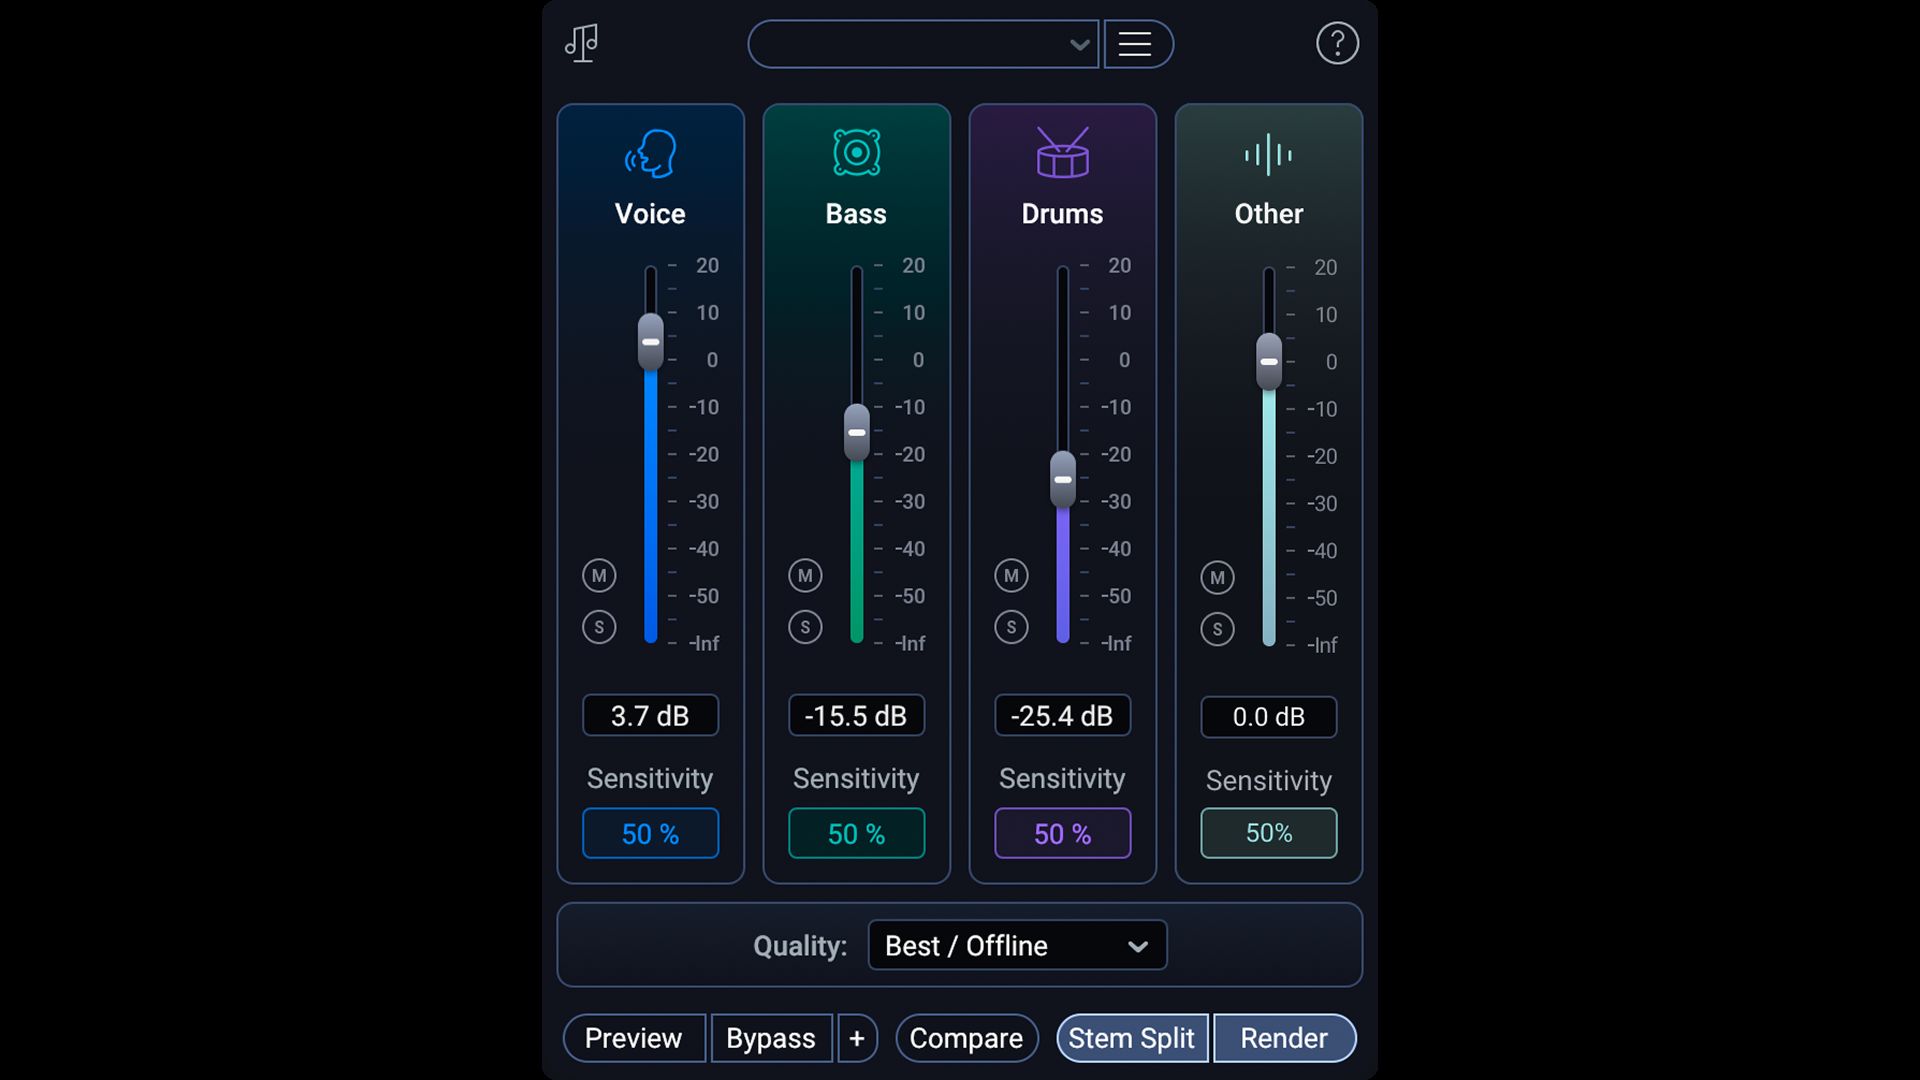The height and width of the screenshot is (1080, 1920).
Task: Click the Other waveform icon
Action: 1268,155
